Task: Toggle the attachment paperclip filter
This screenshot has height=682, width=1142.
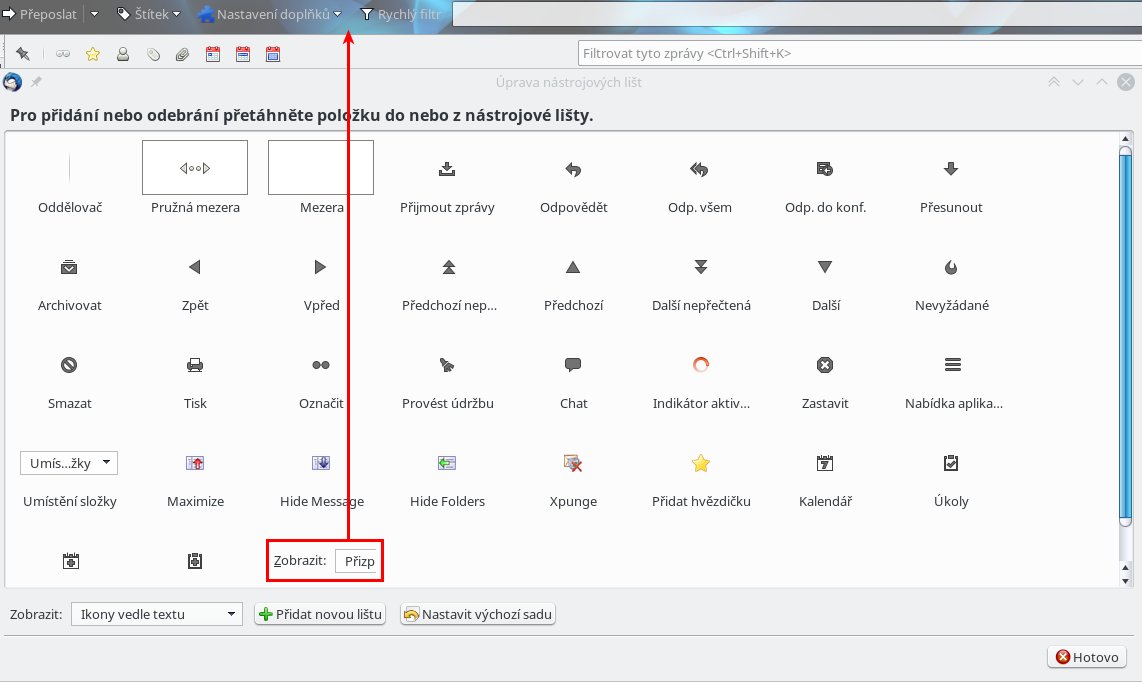Action: [x=182, y=55]
